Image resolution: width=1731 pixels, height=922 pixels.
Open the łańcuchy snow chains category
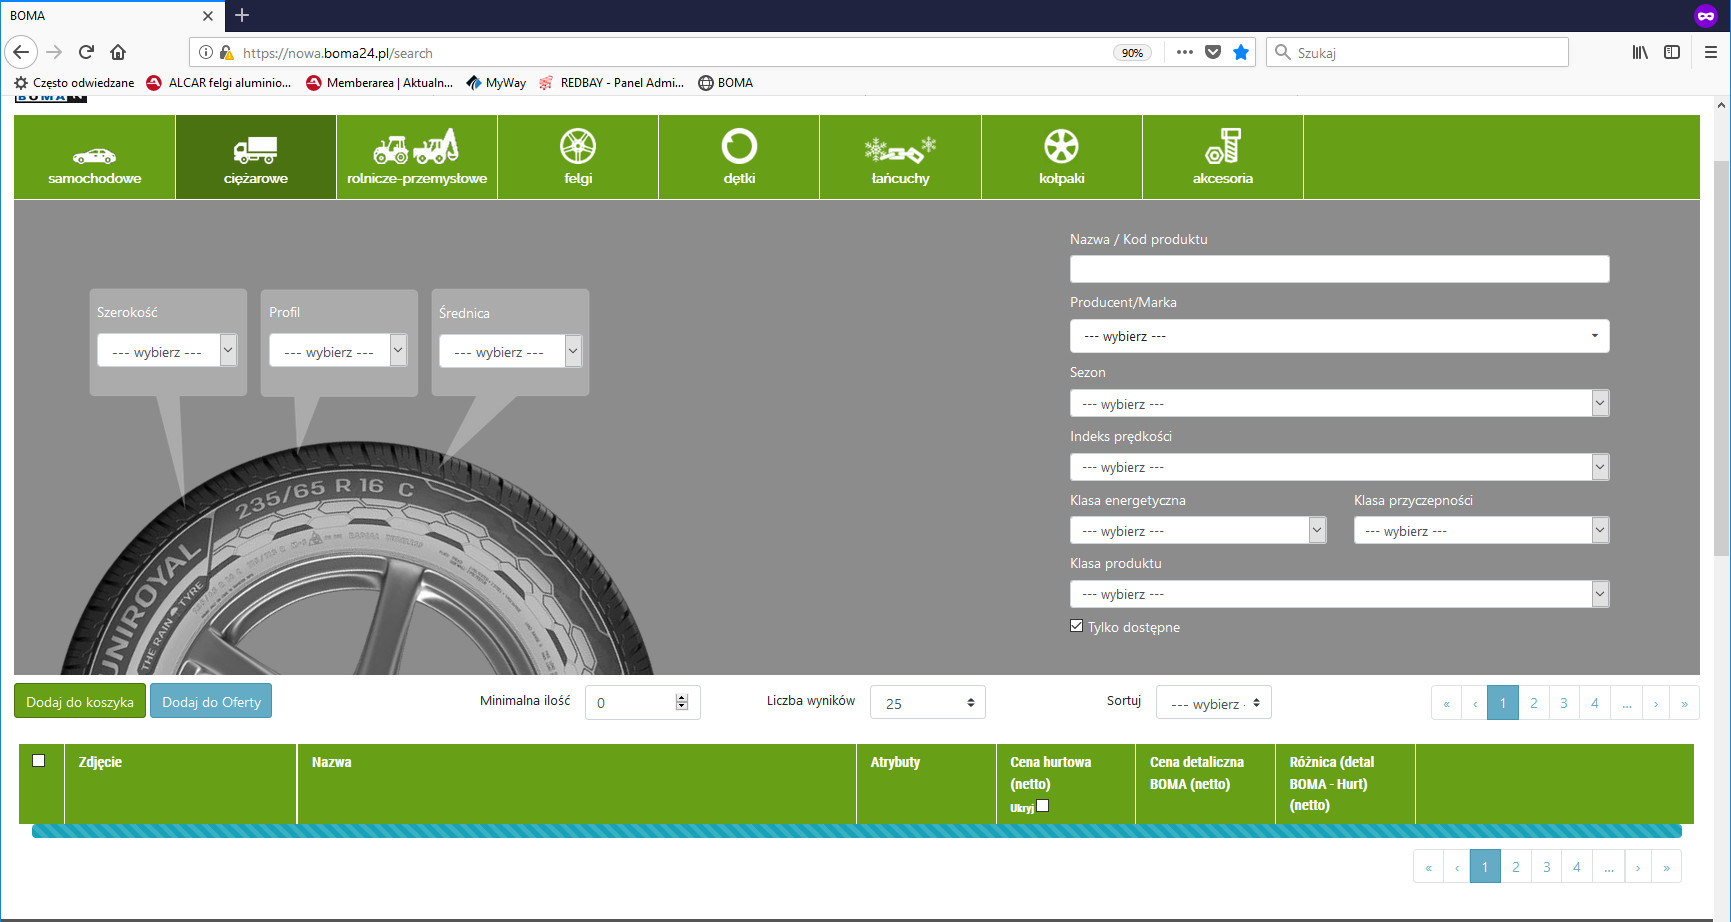coord(900,157)
